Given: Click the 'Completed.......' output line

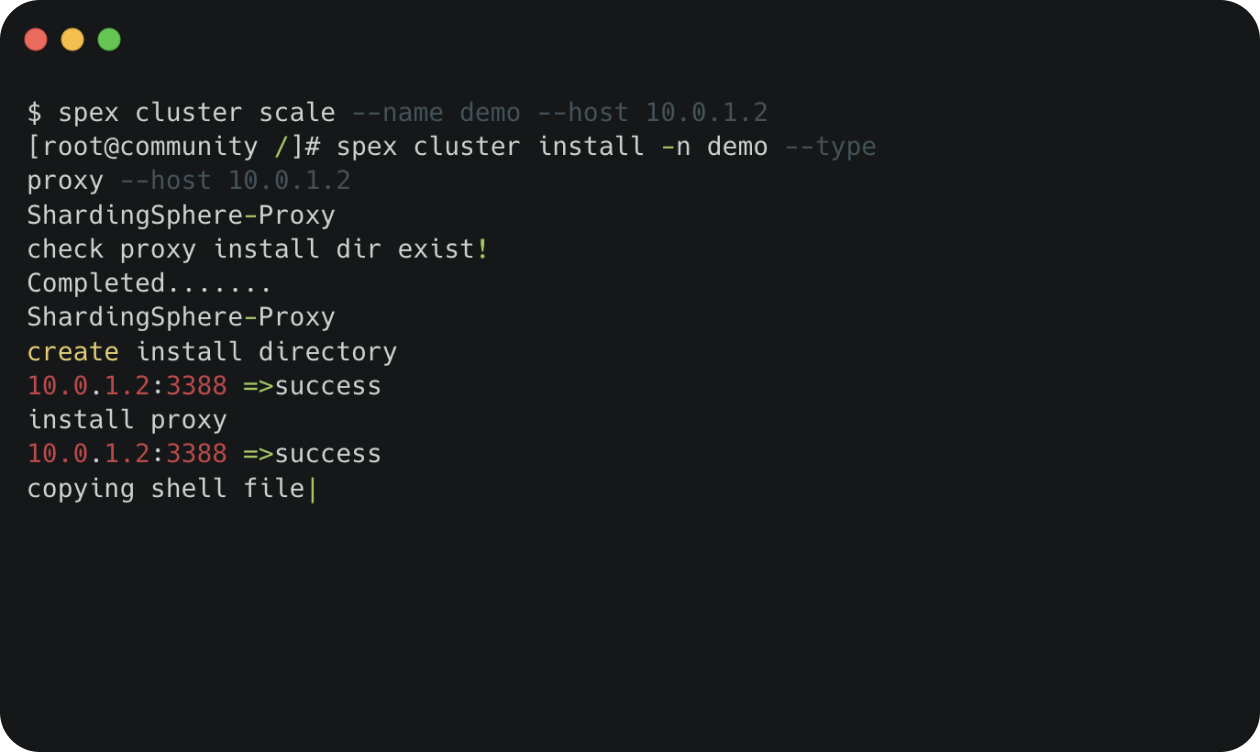Looking at the screenshot, I should (x=150, y=283).
